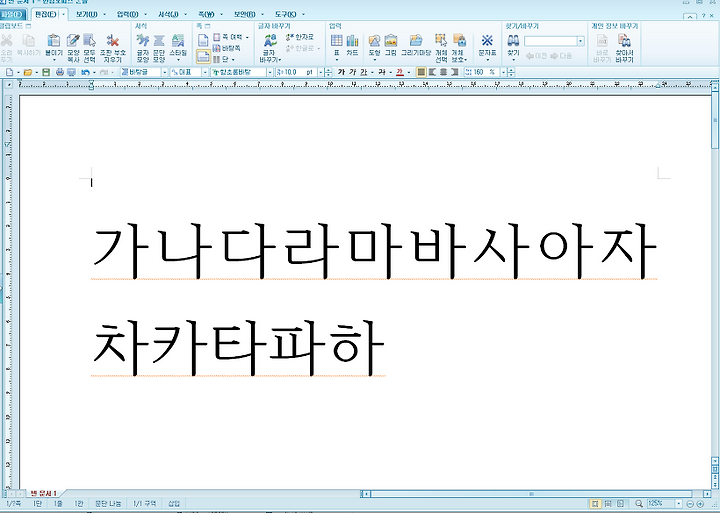Click the 삽입 (Insert mode) status entry
Viewport: 720px width, 513px height.
pos(174,504)
